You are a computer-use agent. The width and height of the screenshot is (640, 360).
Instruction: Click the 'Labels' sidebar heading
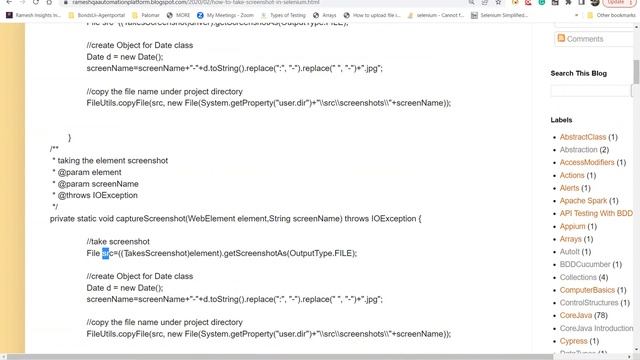coord(561,120)
